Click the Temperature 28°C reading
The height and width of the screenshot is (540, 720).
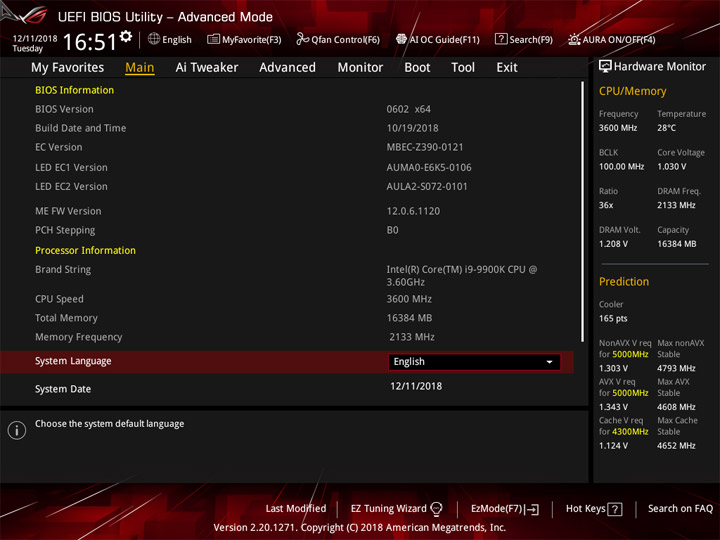click(x=666, y=128)
